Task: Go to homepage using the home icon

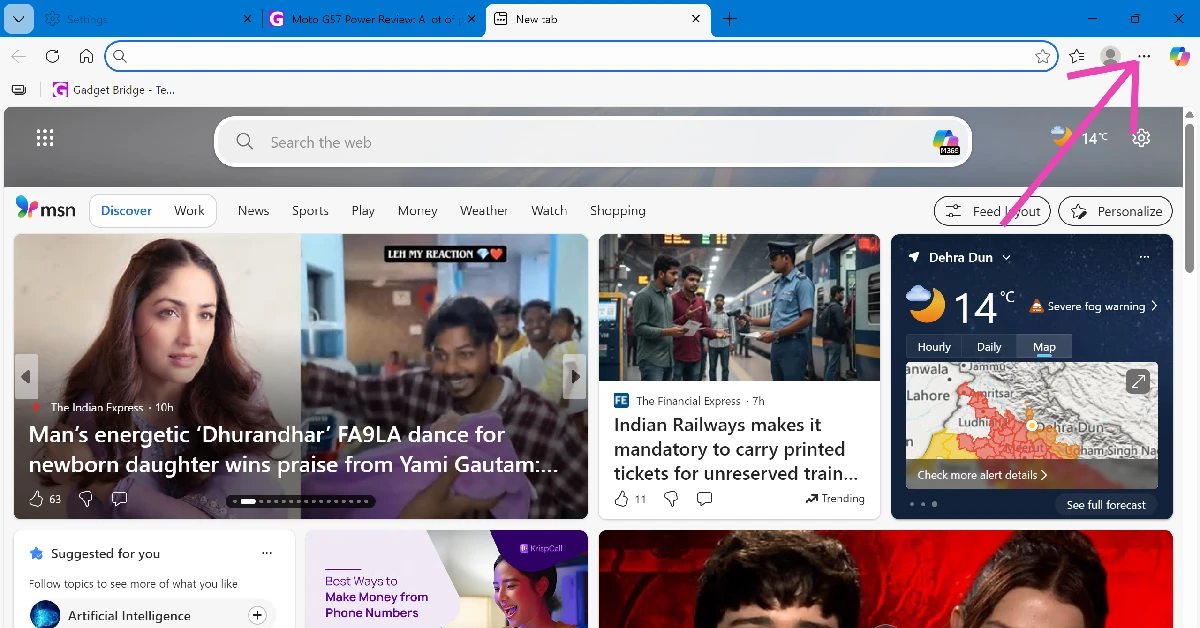Action: tap(86, 56)
